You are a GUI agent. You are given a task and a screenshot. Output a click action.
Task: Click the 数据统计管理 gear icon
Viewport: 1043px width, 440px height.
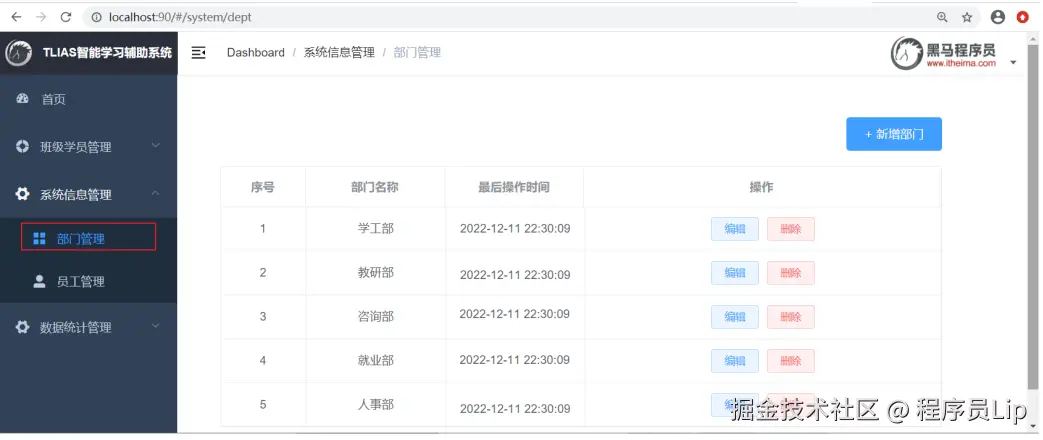[x=23, y=327]
